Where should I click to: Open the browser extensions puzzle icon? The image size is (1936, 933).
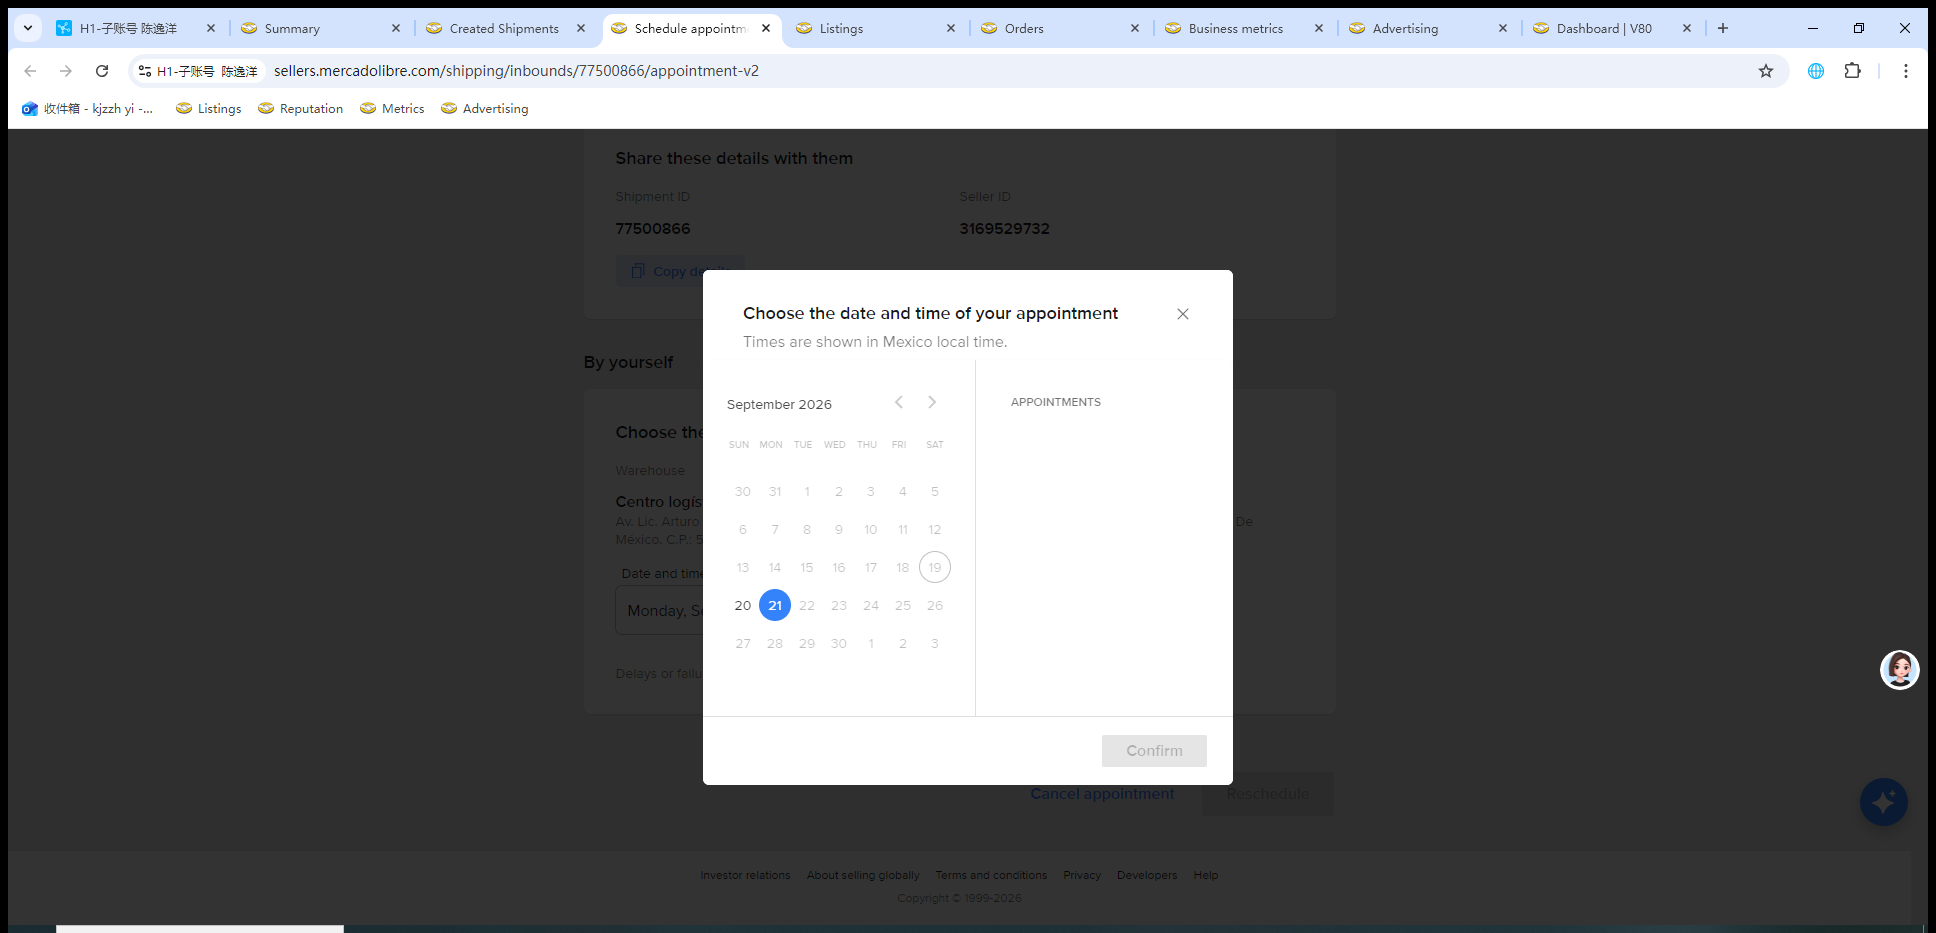tap(1853, 71)
